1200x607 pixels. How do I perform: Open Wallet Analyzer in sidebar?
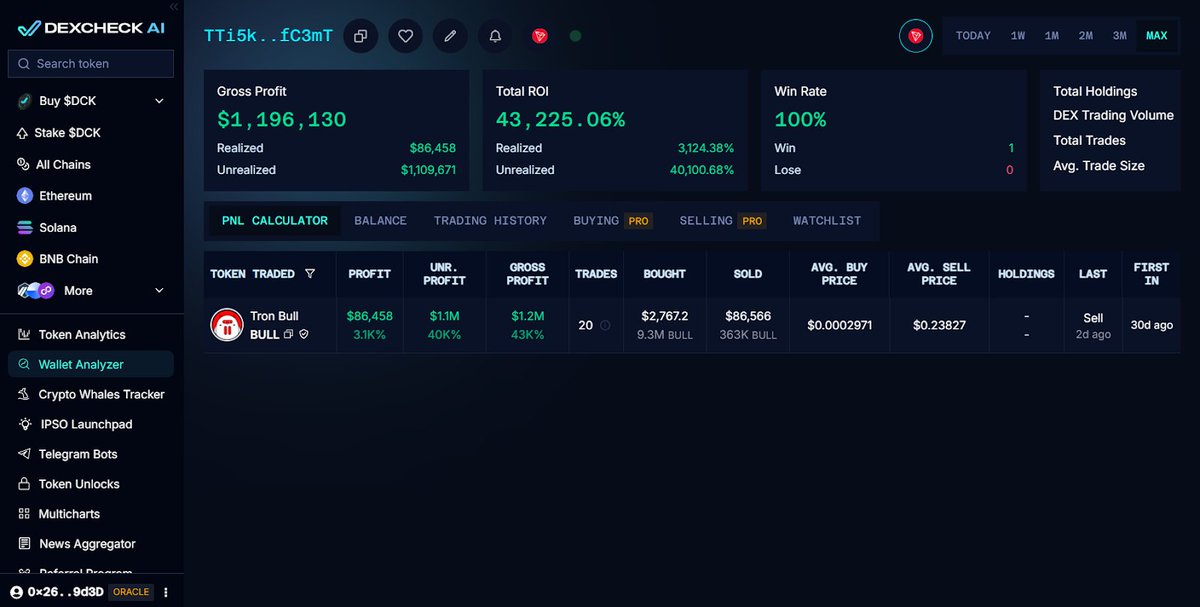pos(91,365)
